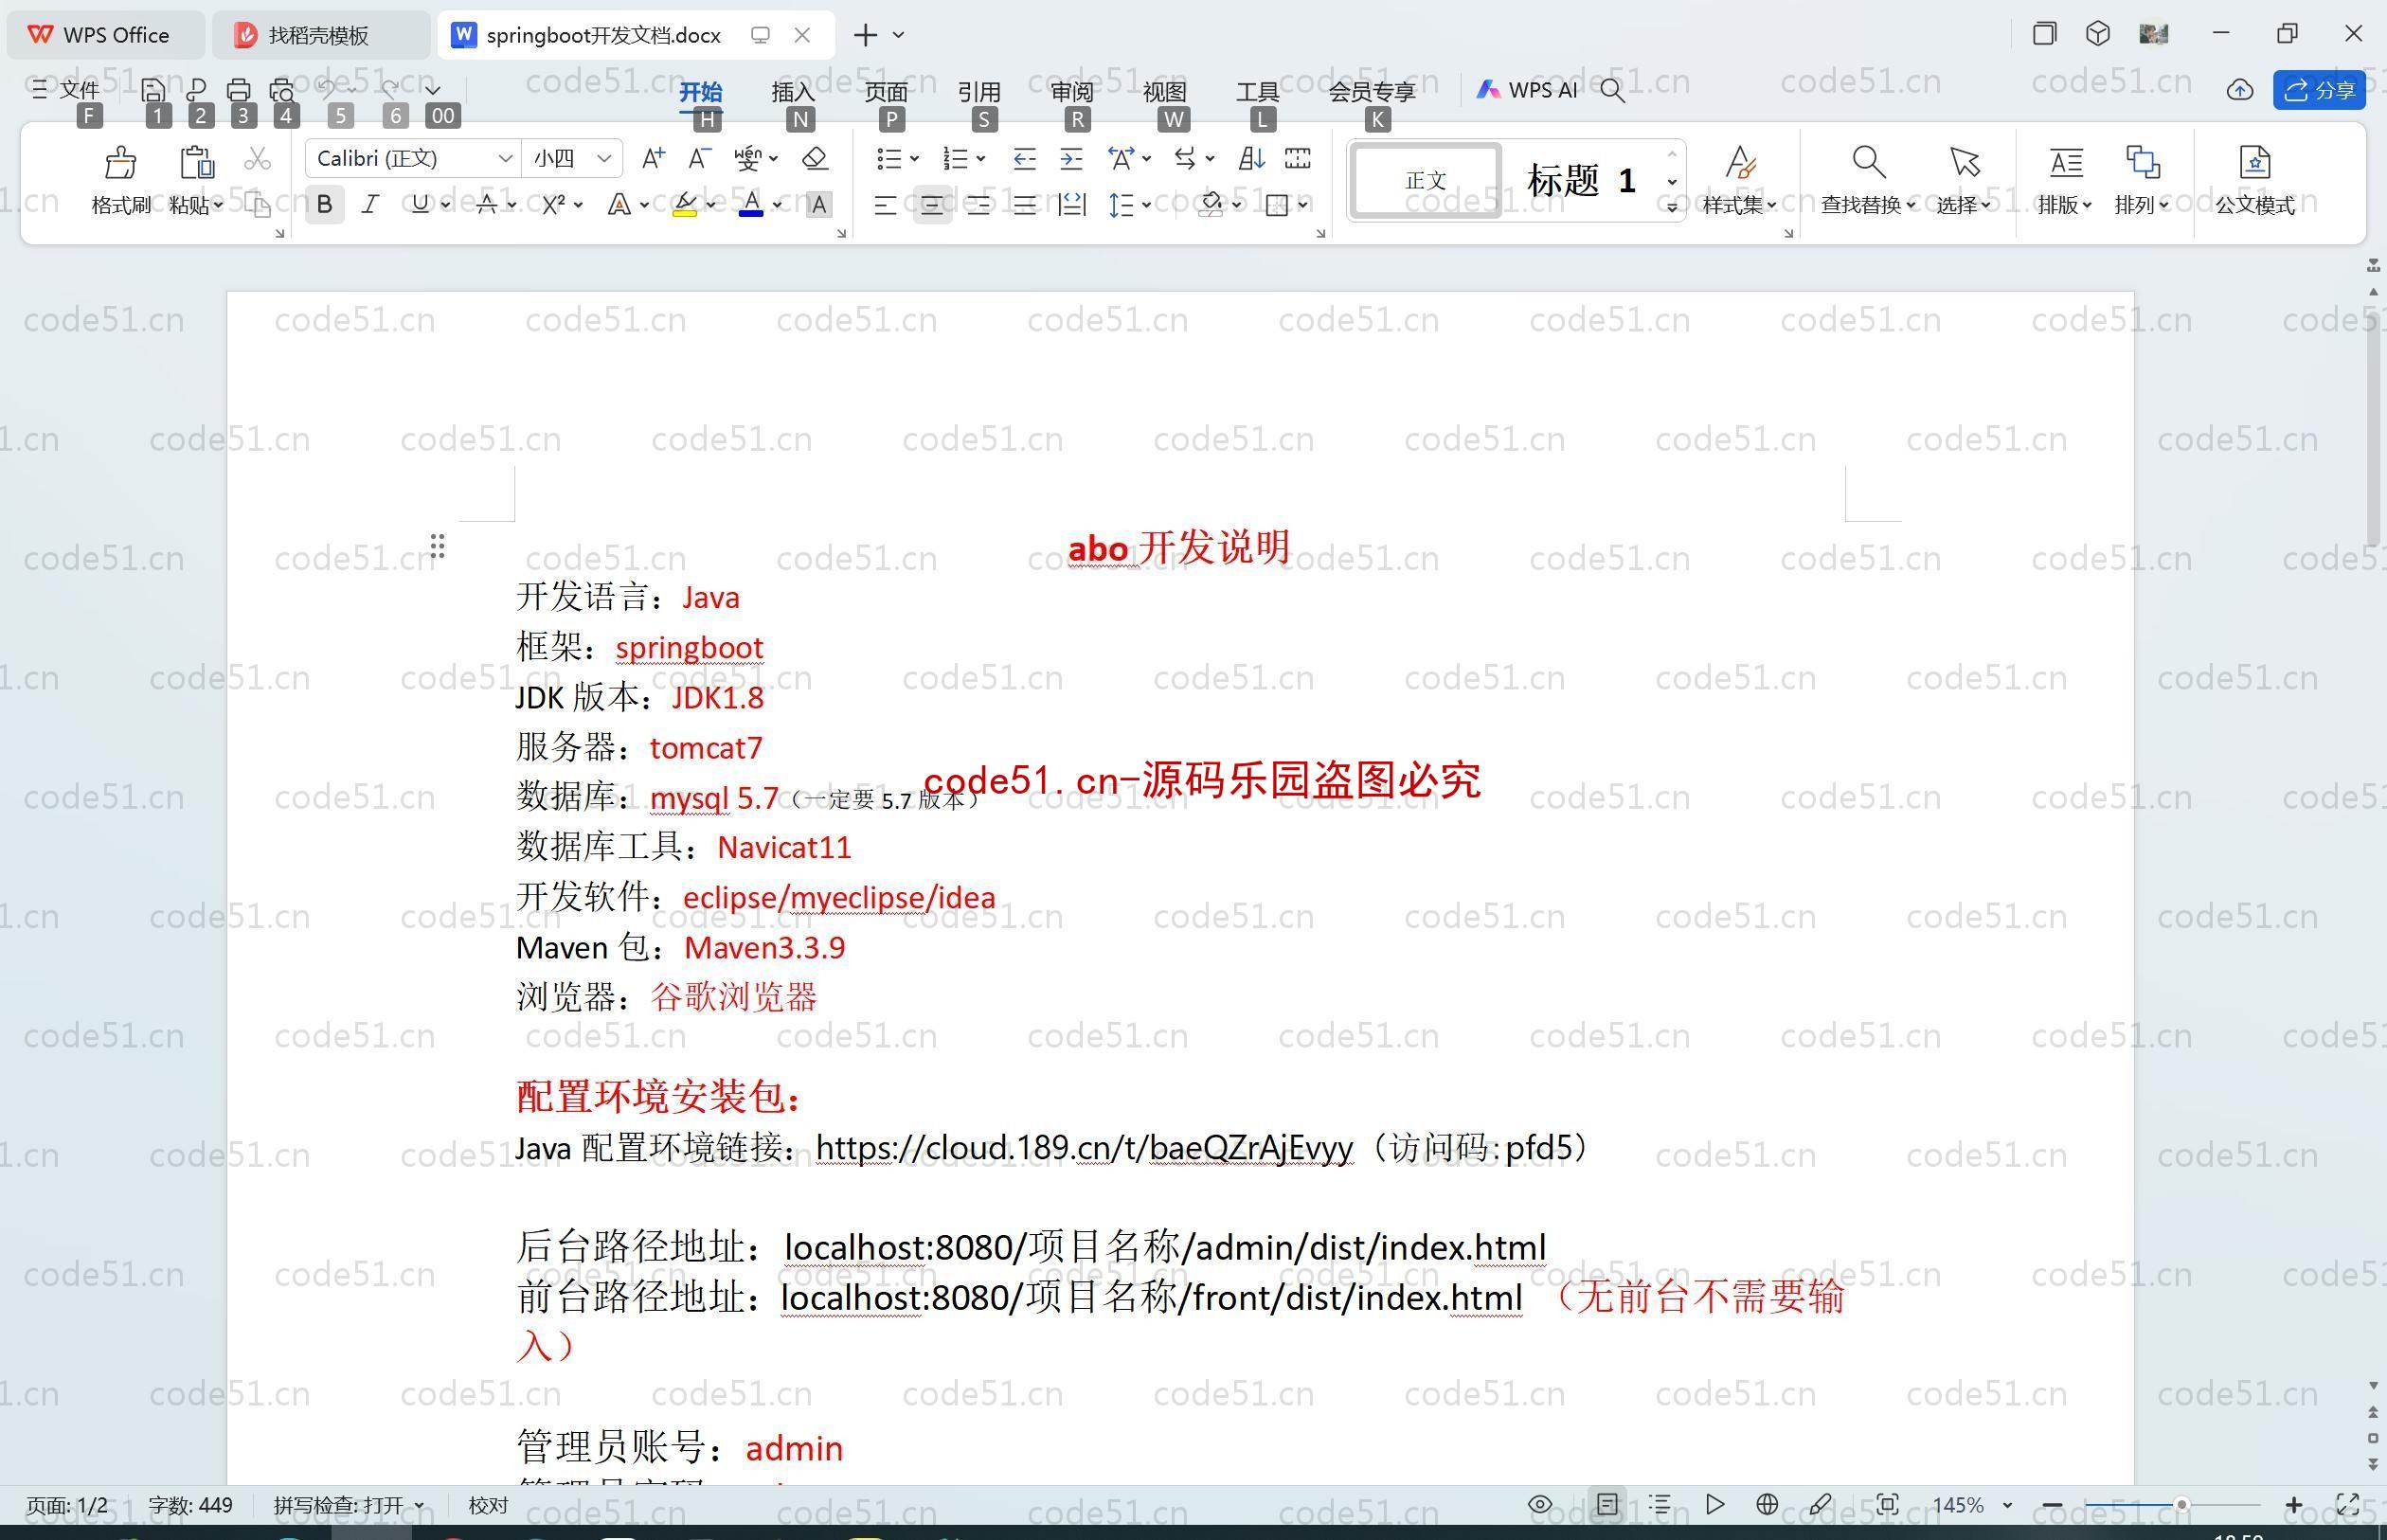Open the cloud.189.cn hyperlink in document

[1084, 1148]
